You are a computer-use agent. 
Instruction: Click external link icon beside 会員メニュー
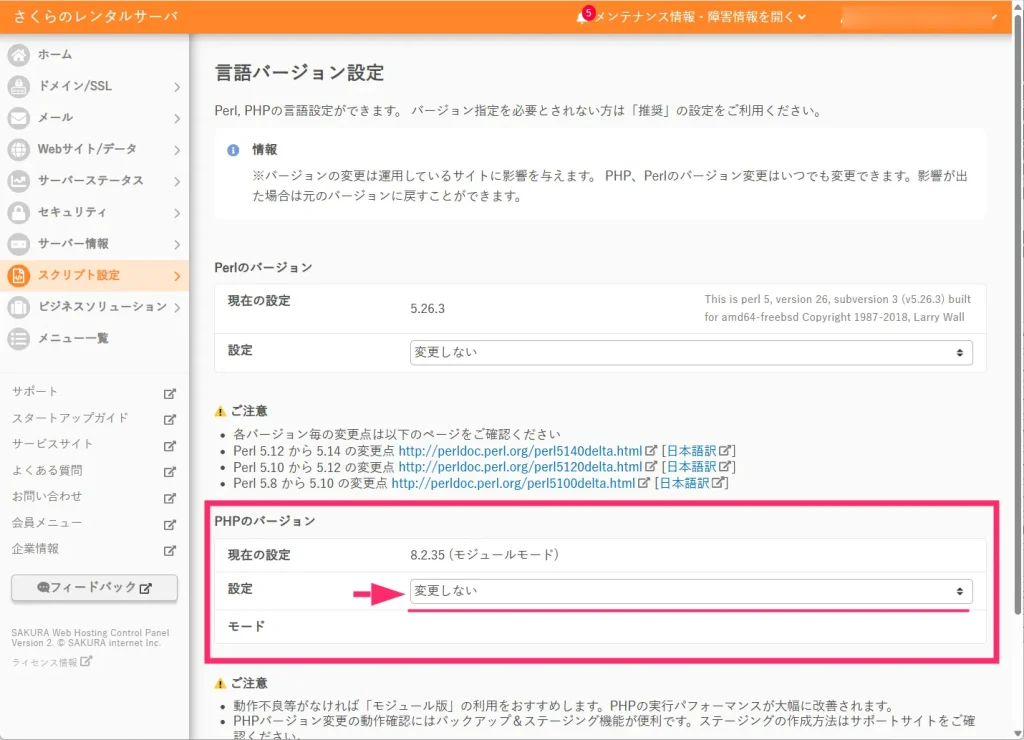170,524
